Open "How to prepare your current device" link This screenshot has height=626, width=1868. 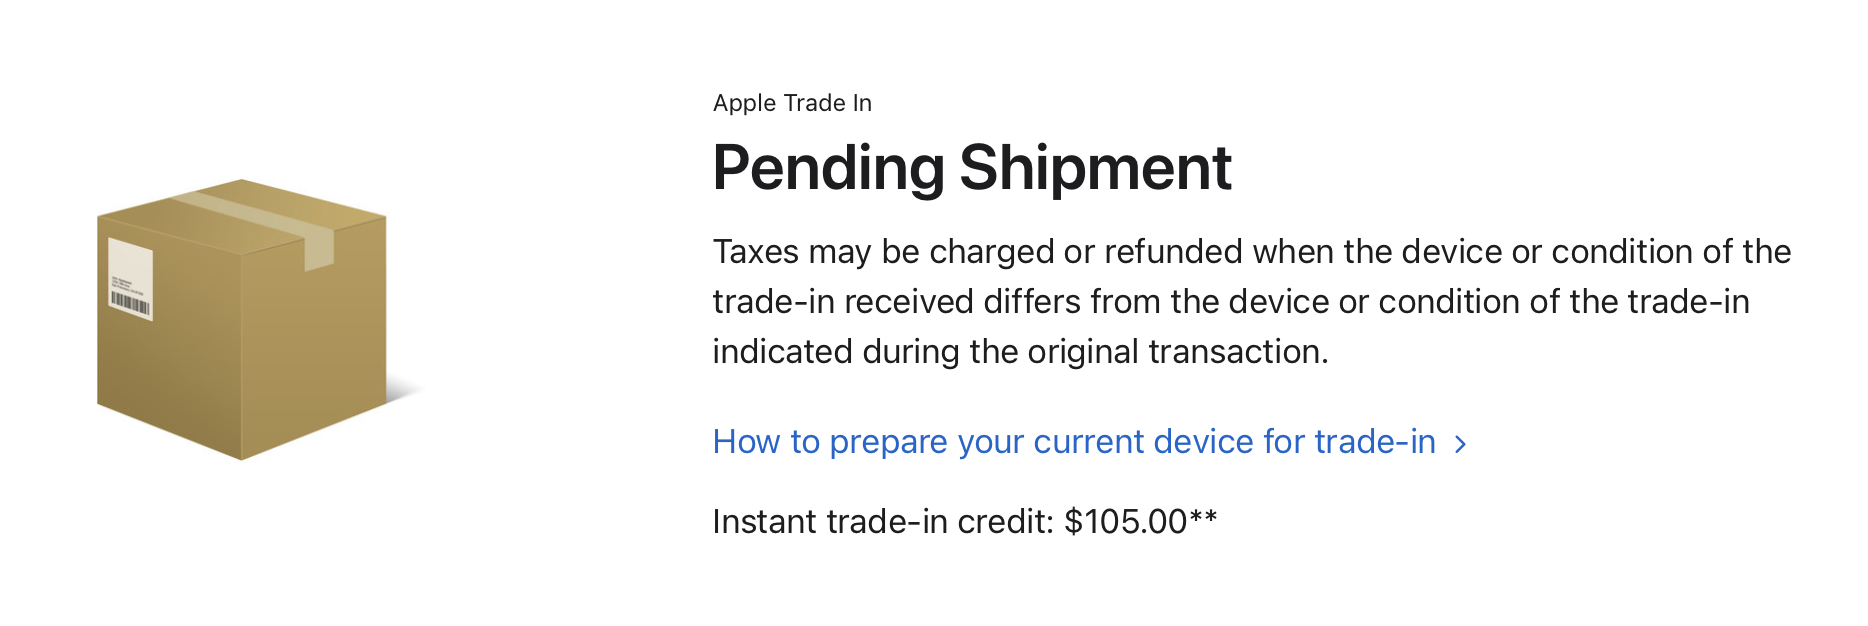pos(1074,442)
